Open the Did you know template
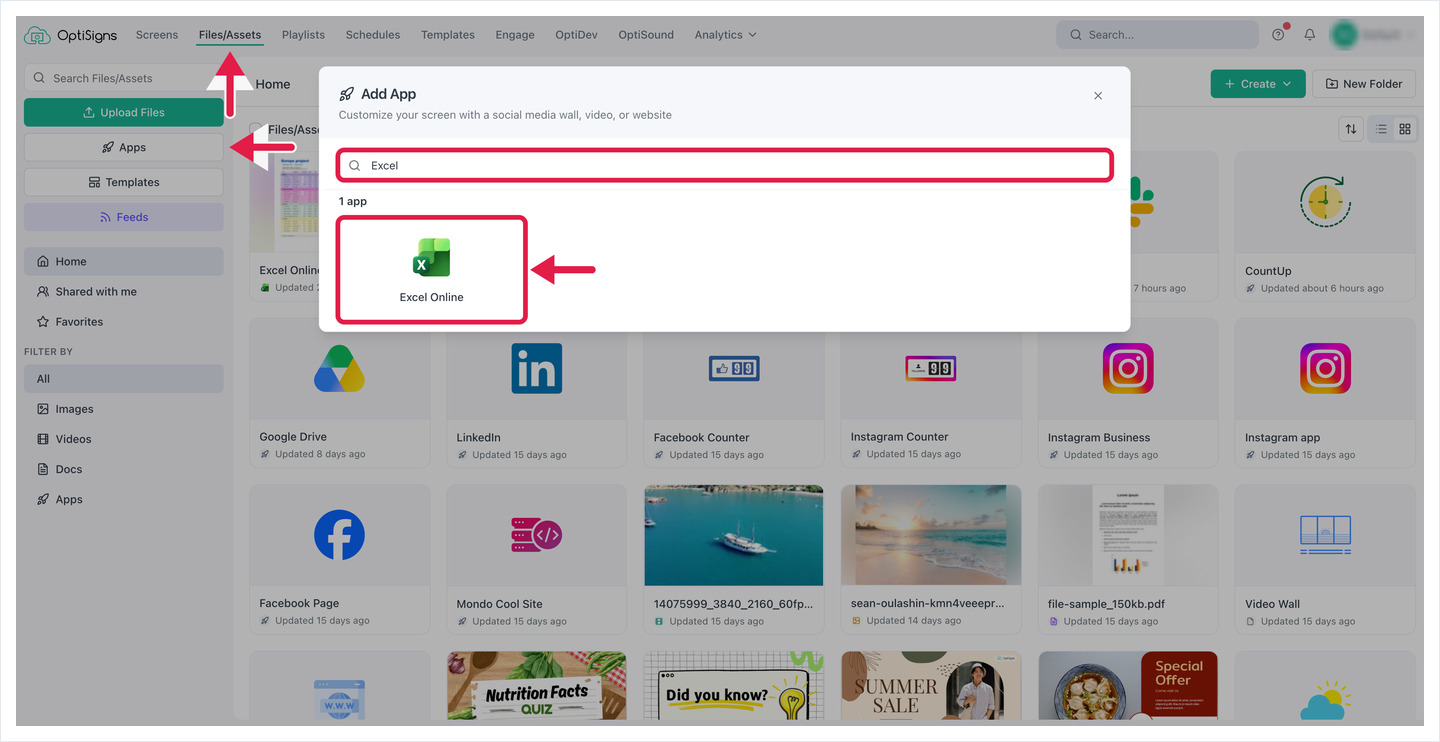Screen dimensions: 1440x742 [733, 686]
